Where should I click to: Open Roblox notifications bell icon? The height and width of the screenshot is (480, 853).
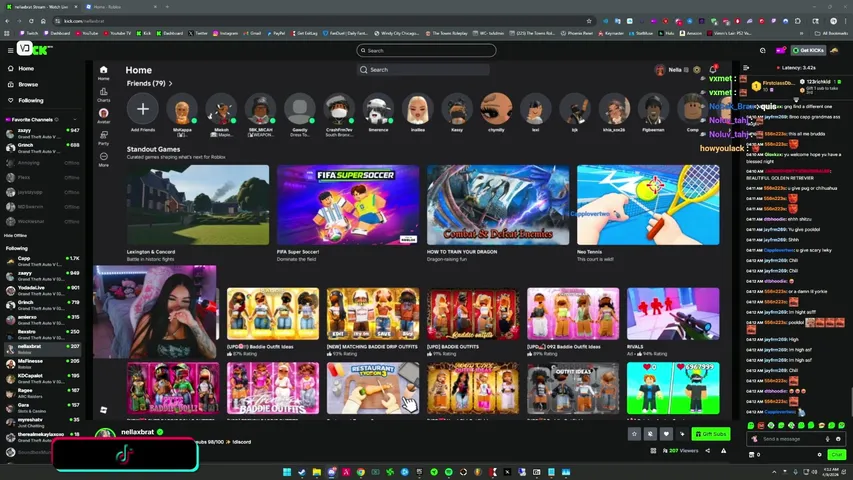713,70
